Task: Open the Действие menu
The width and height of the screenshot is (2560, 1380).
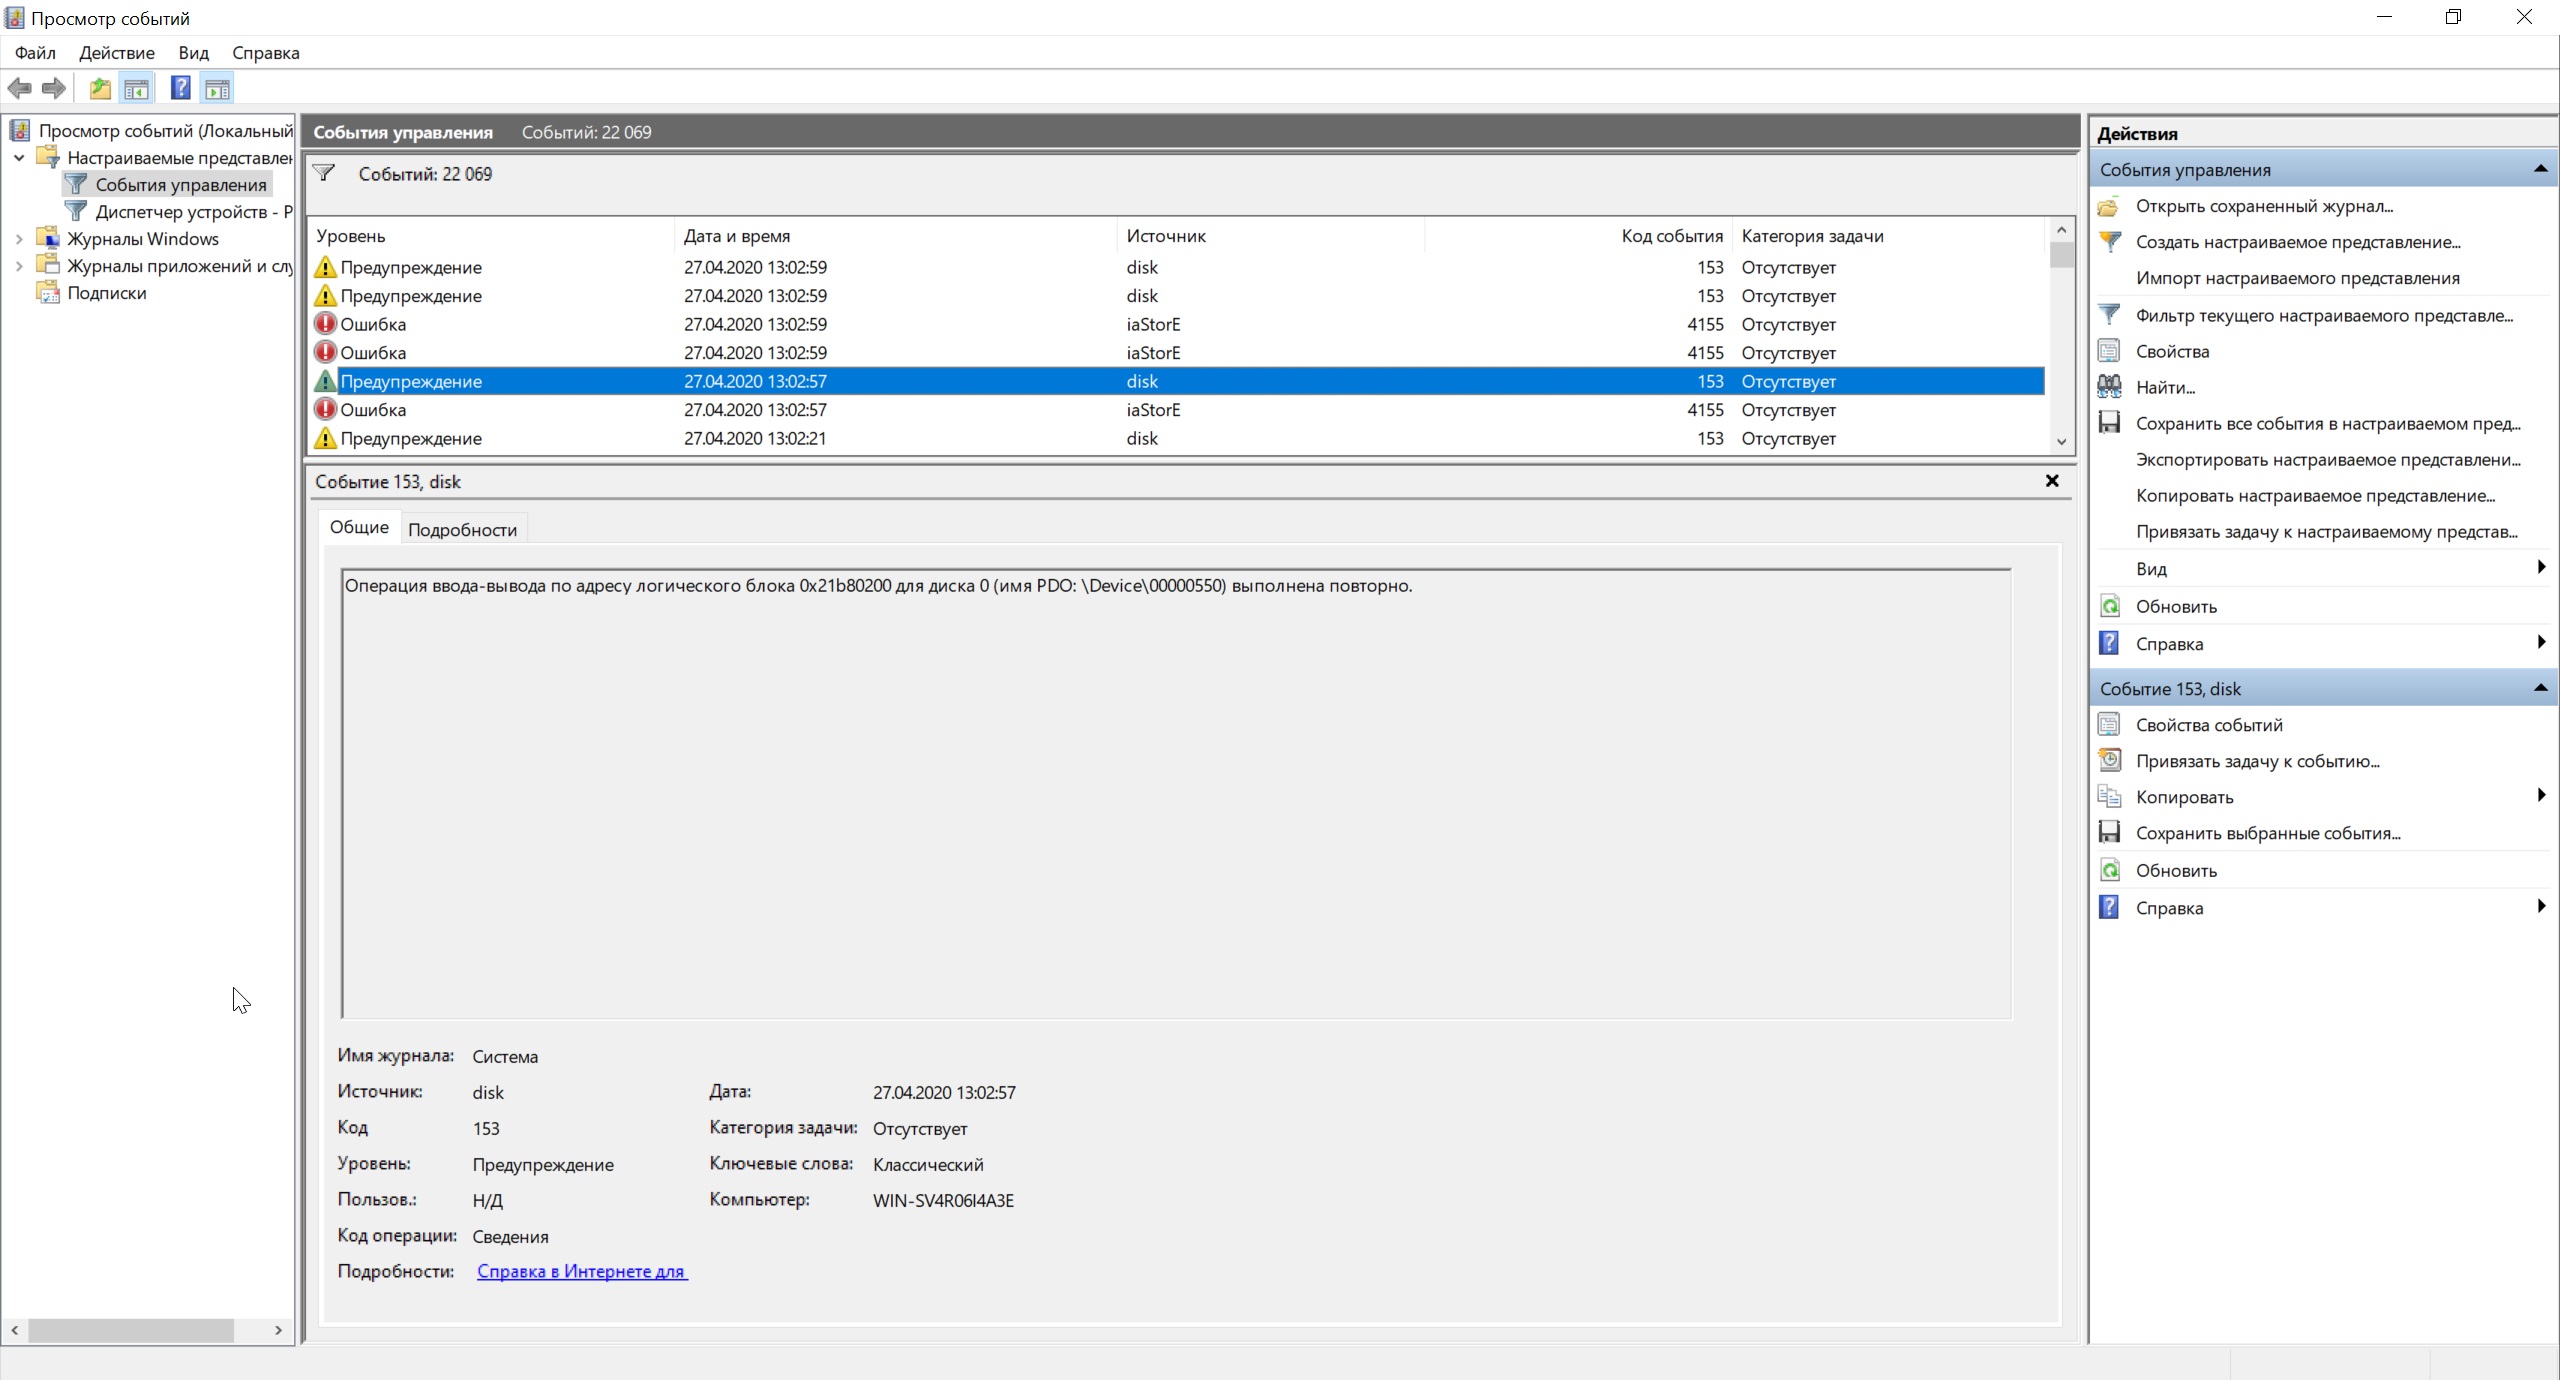Action: click(x=117, y=53)
